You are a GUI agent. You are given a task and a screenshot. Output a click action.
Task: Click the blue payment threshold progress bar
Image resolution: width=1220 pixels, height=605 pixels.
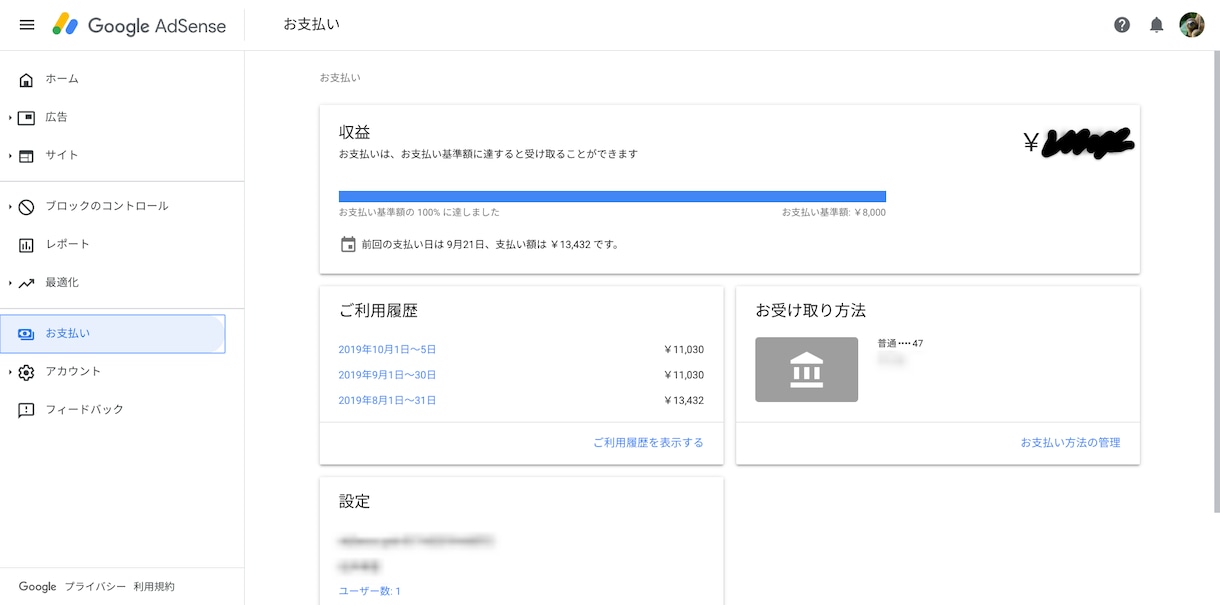tap(612, 196)
